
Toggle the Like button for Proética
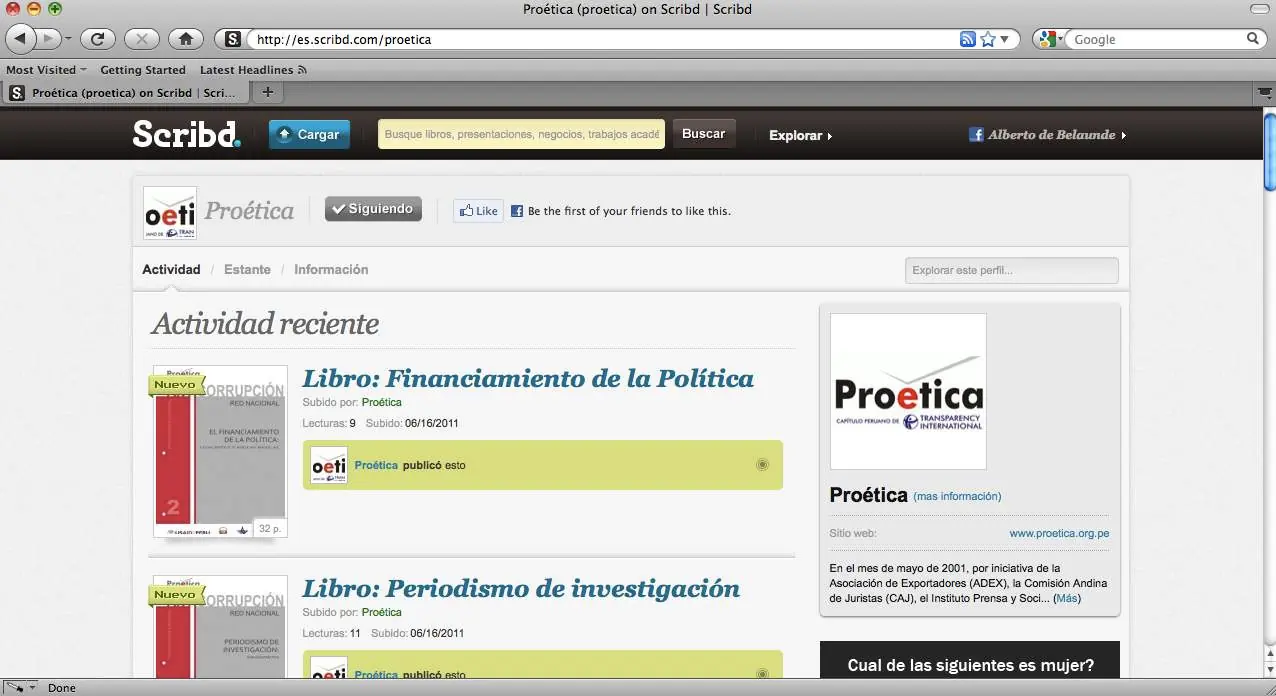click(x=477, y=210)
